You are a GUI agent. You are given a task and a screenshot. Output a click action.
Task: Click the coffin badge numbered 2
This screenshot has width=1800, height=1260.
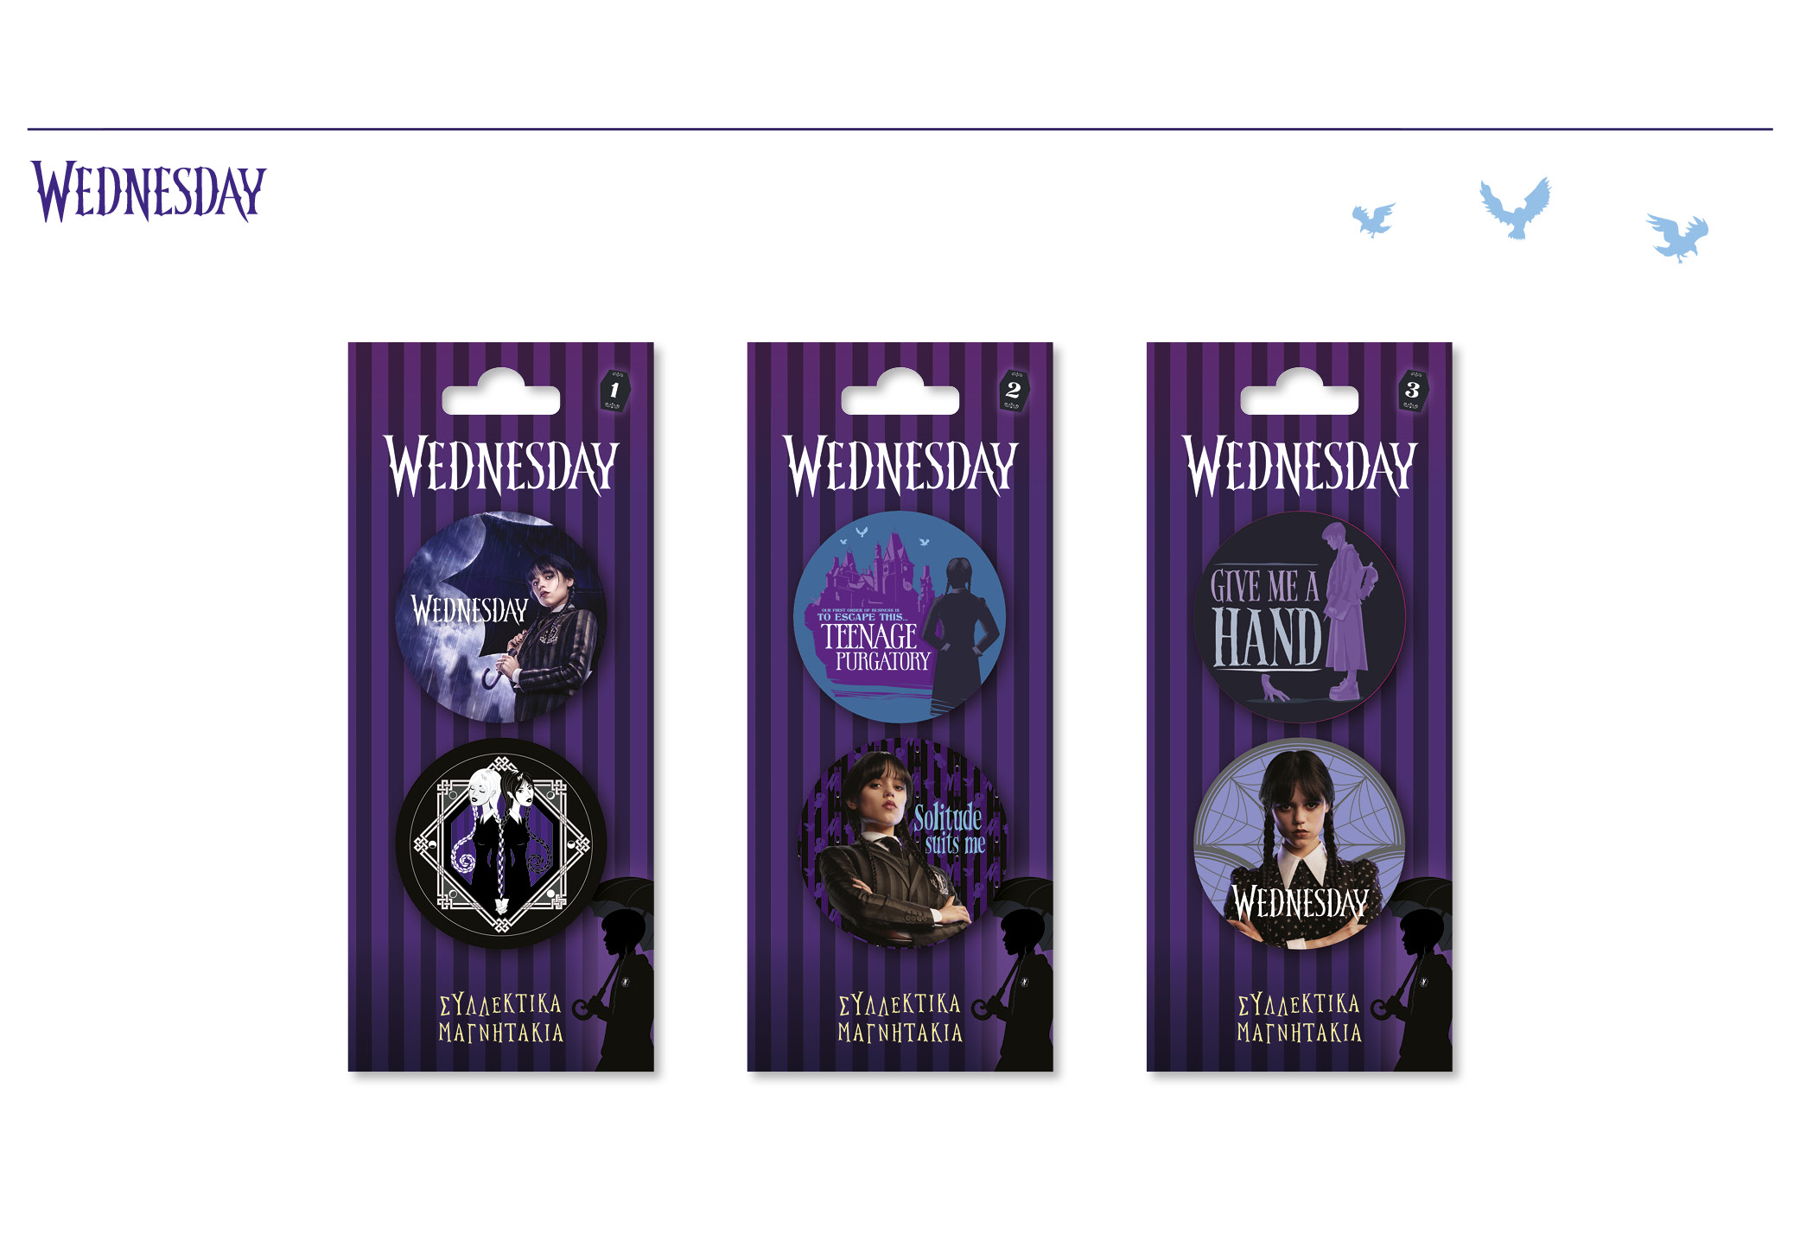pyautogui.click(x=1013, y=390)
